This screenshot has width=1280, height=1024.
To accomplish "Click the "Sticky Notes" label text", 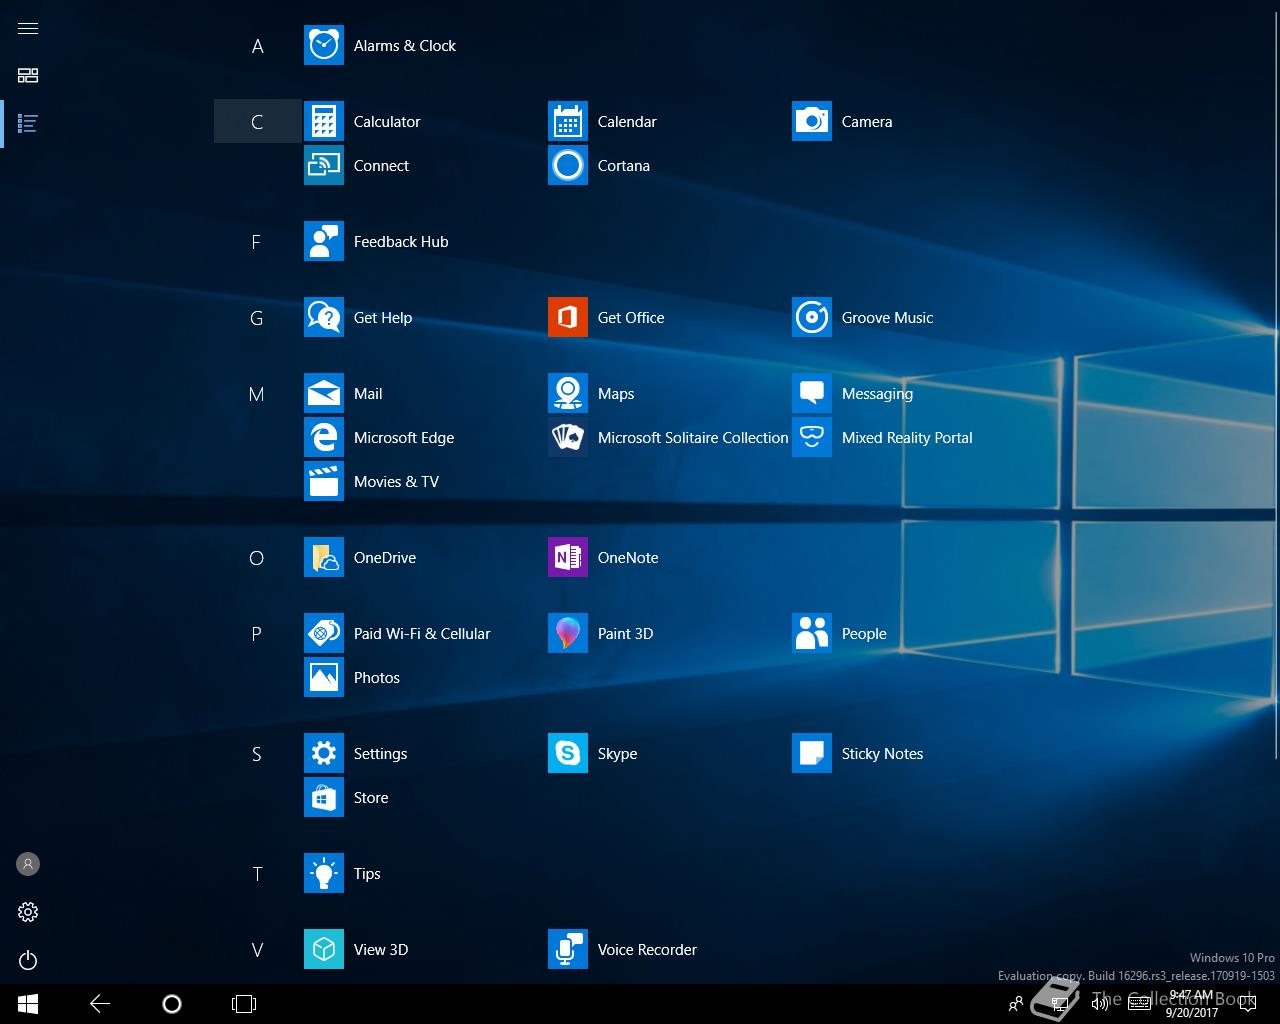I will 882,754.
